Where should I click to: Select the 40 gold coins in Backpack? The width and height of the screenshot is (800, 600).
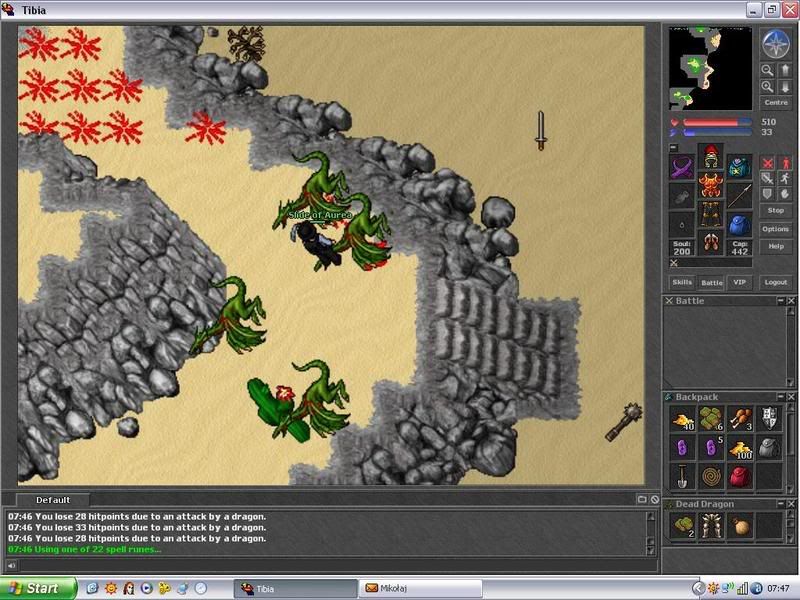[682, 419]
